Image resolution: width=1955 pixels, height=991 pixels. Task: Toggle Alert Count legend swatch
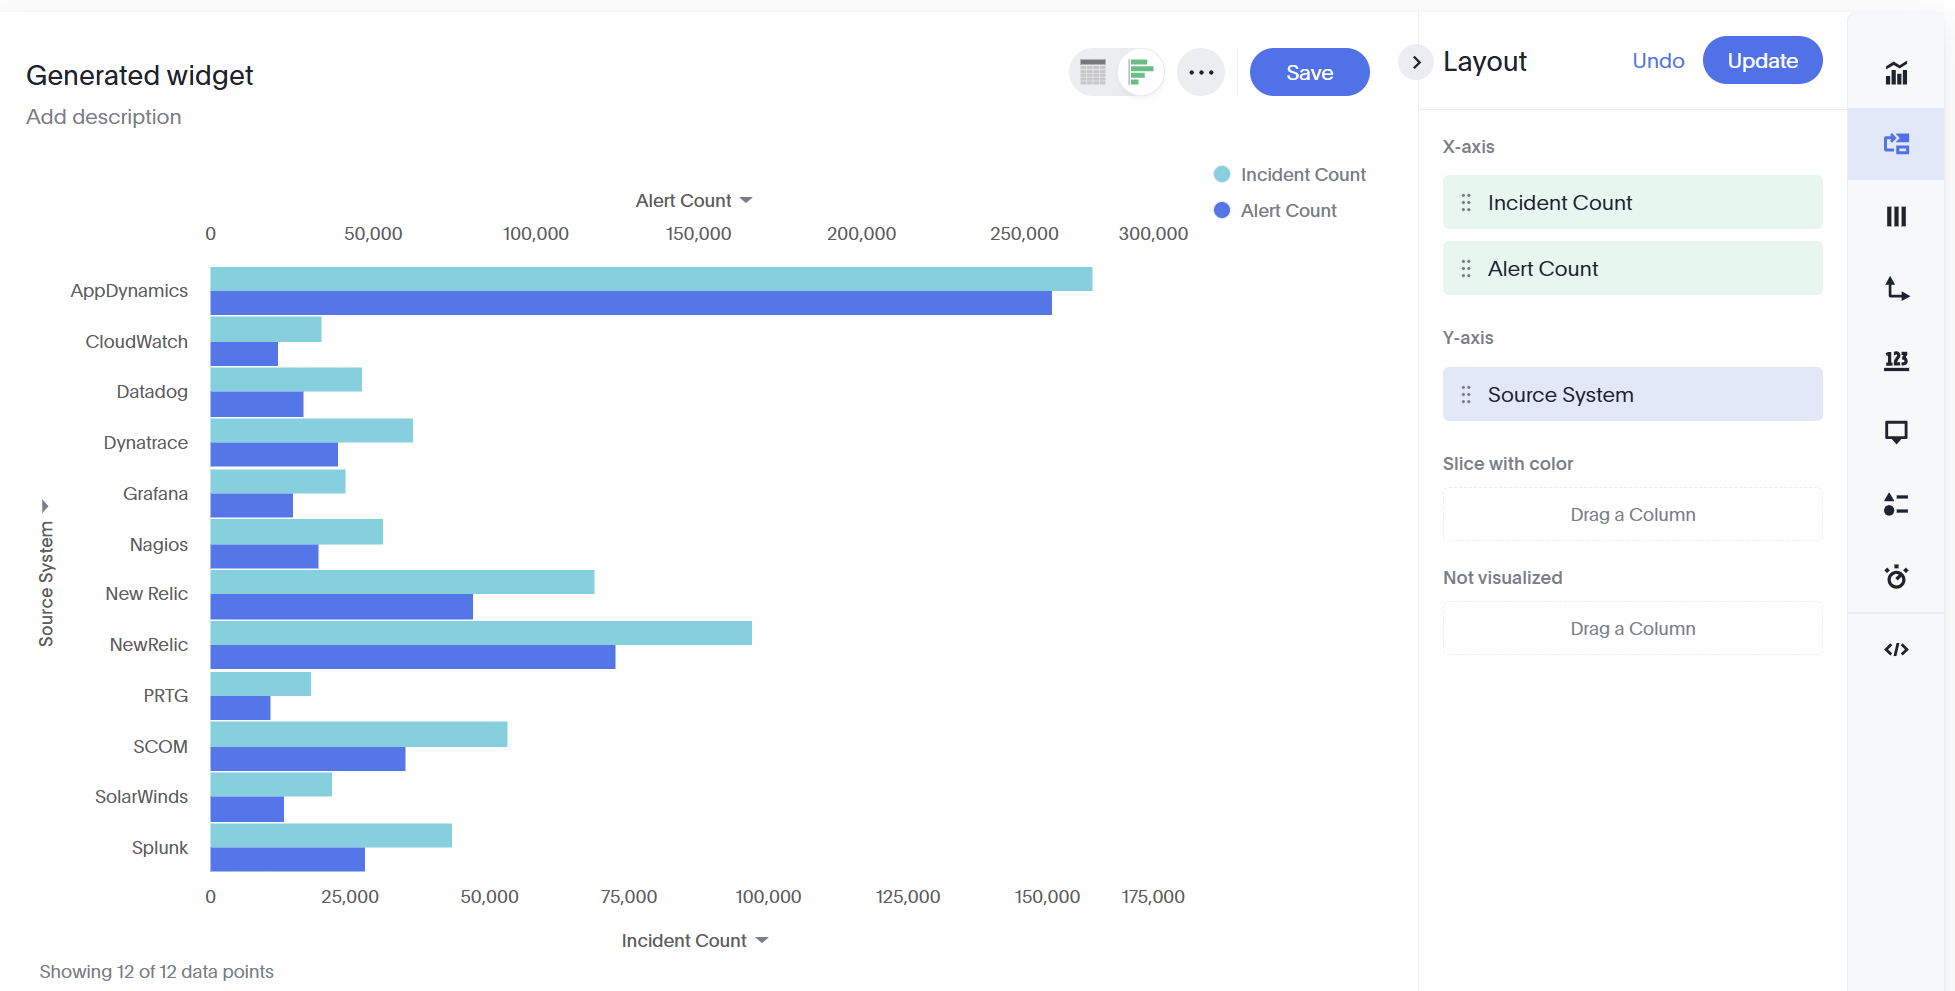tap(1221, 210)
